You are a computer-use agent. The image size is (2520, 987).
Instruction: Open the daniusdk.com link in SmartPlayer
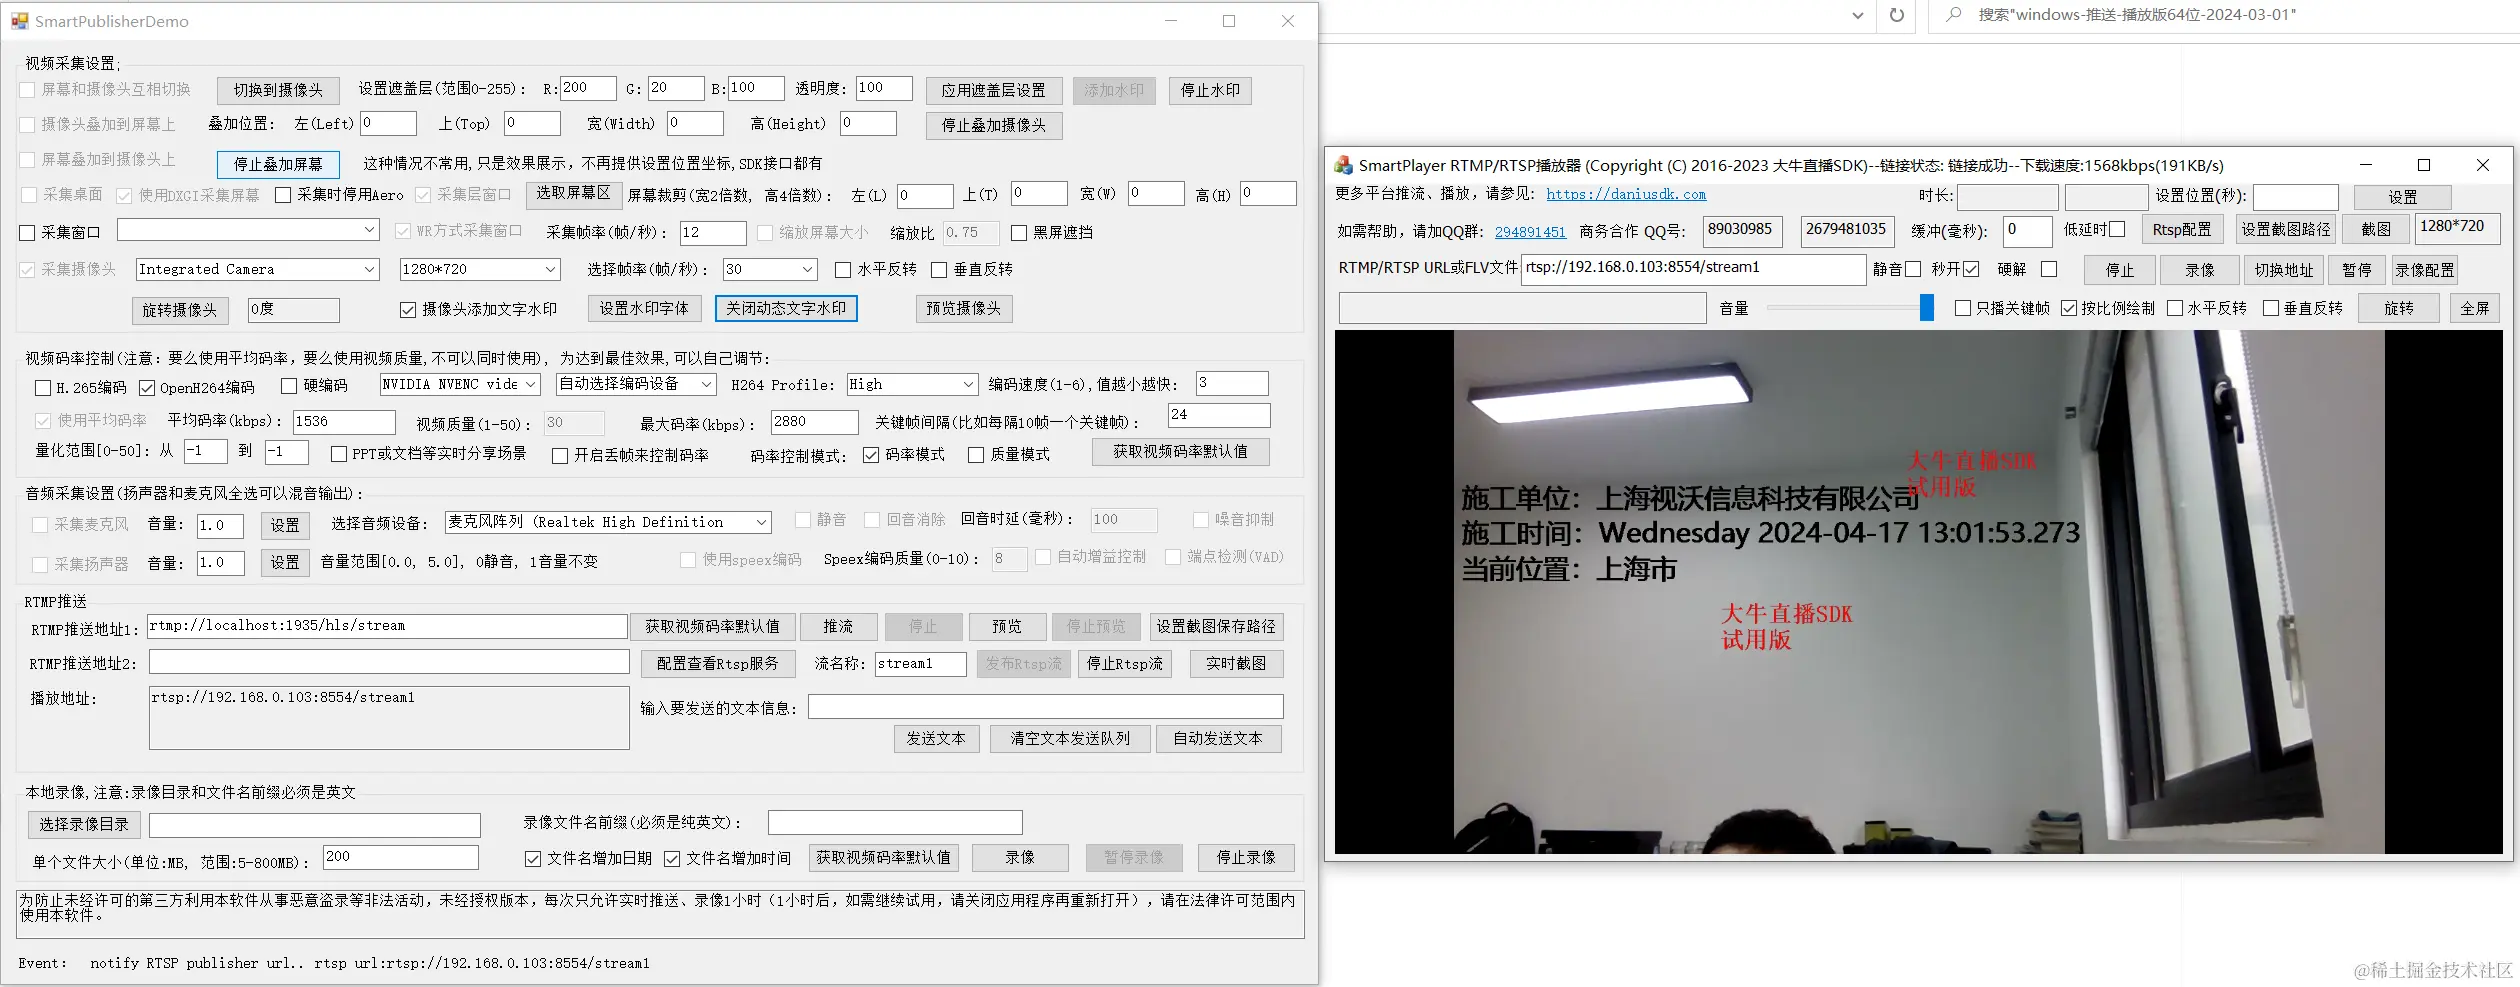tap(1626, 194)
